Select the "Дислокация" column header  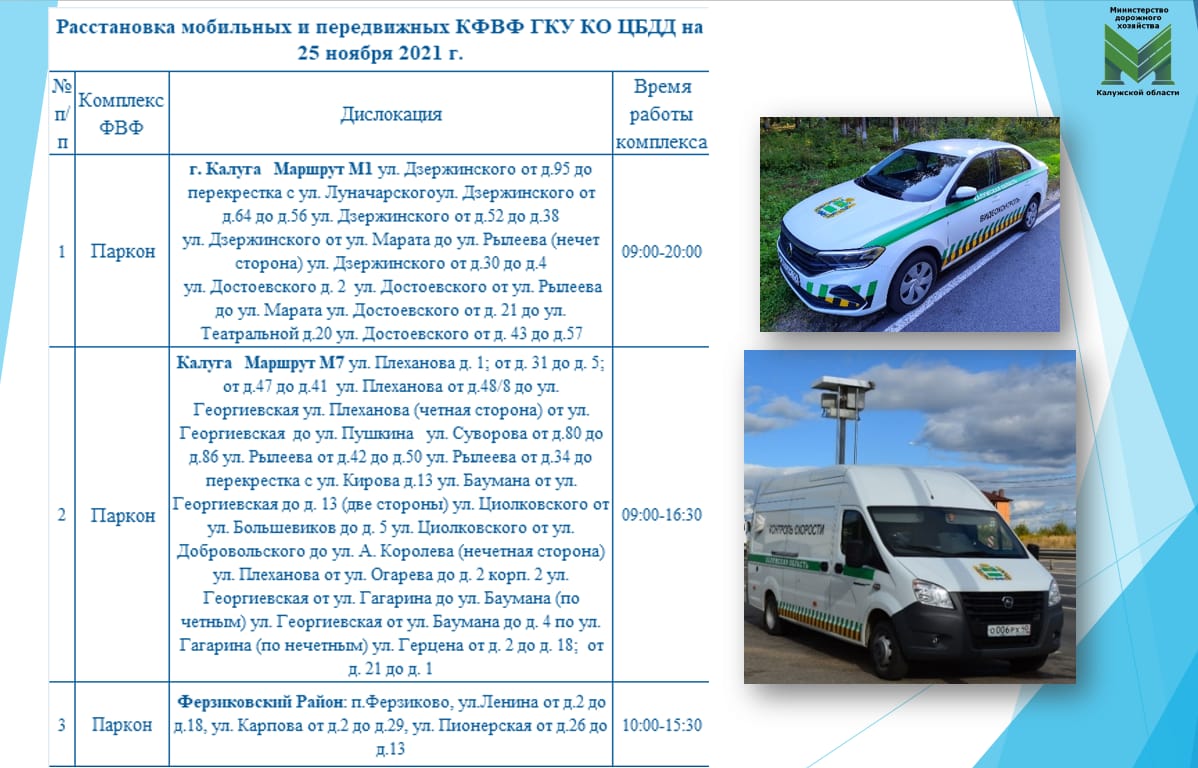coord(391,114)
